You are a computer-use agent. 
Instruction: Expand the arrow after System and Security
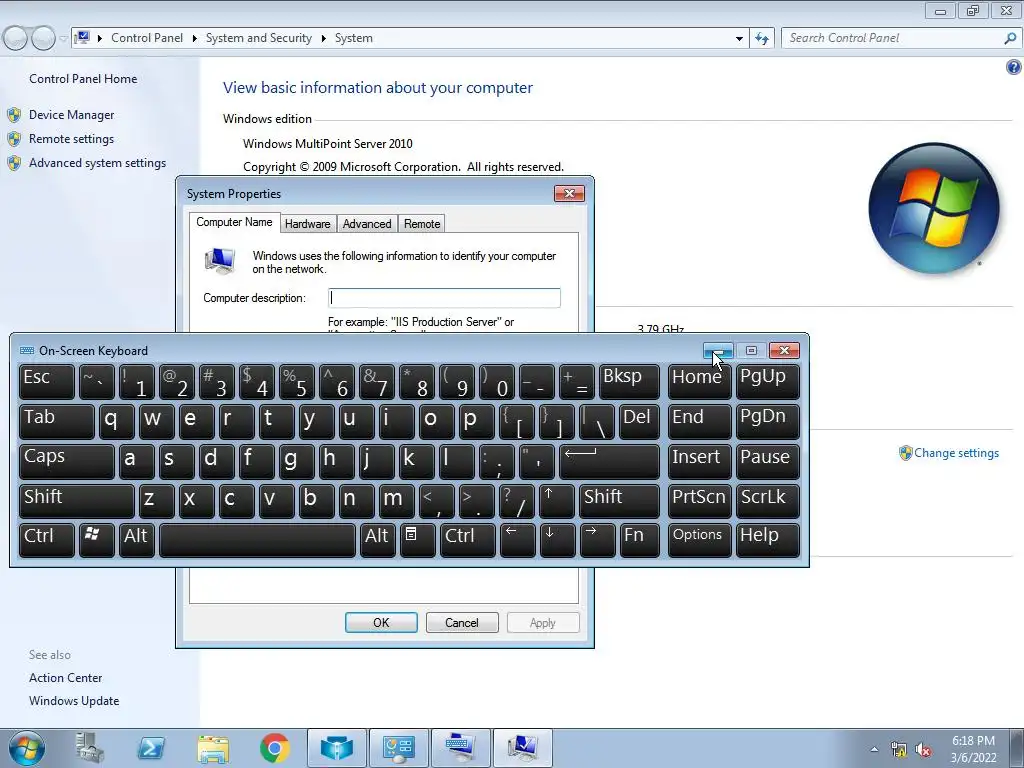(x=323, y=39)
